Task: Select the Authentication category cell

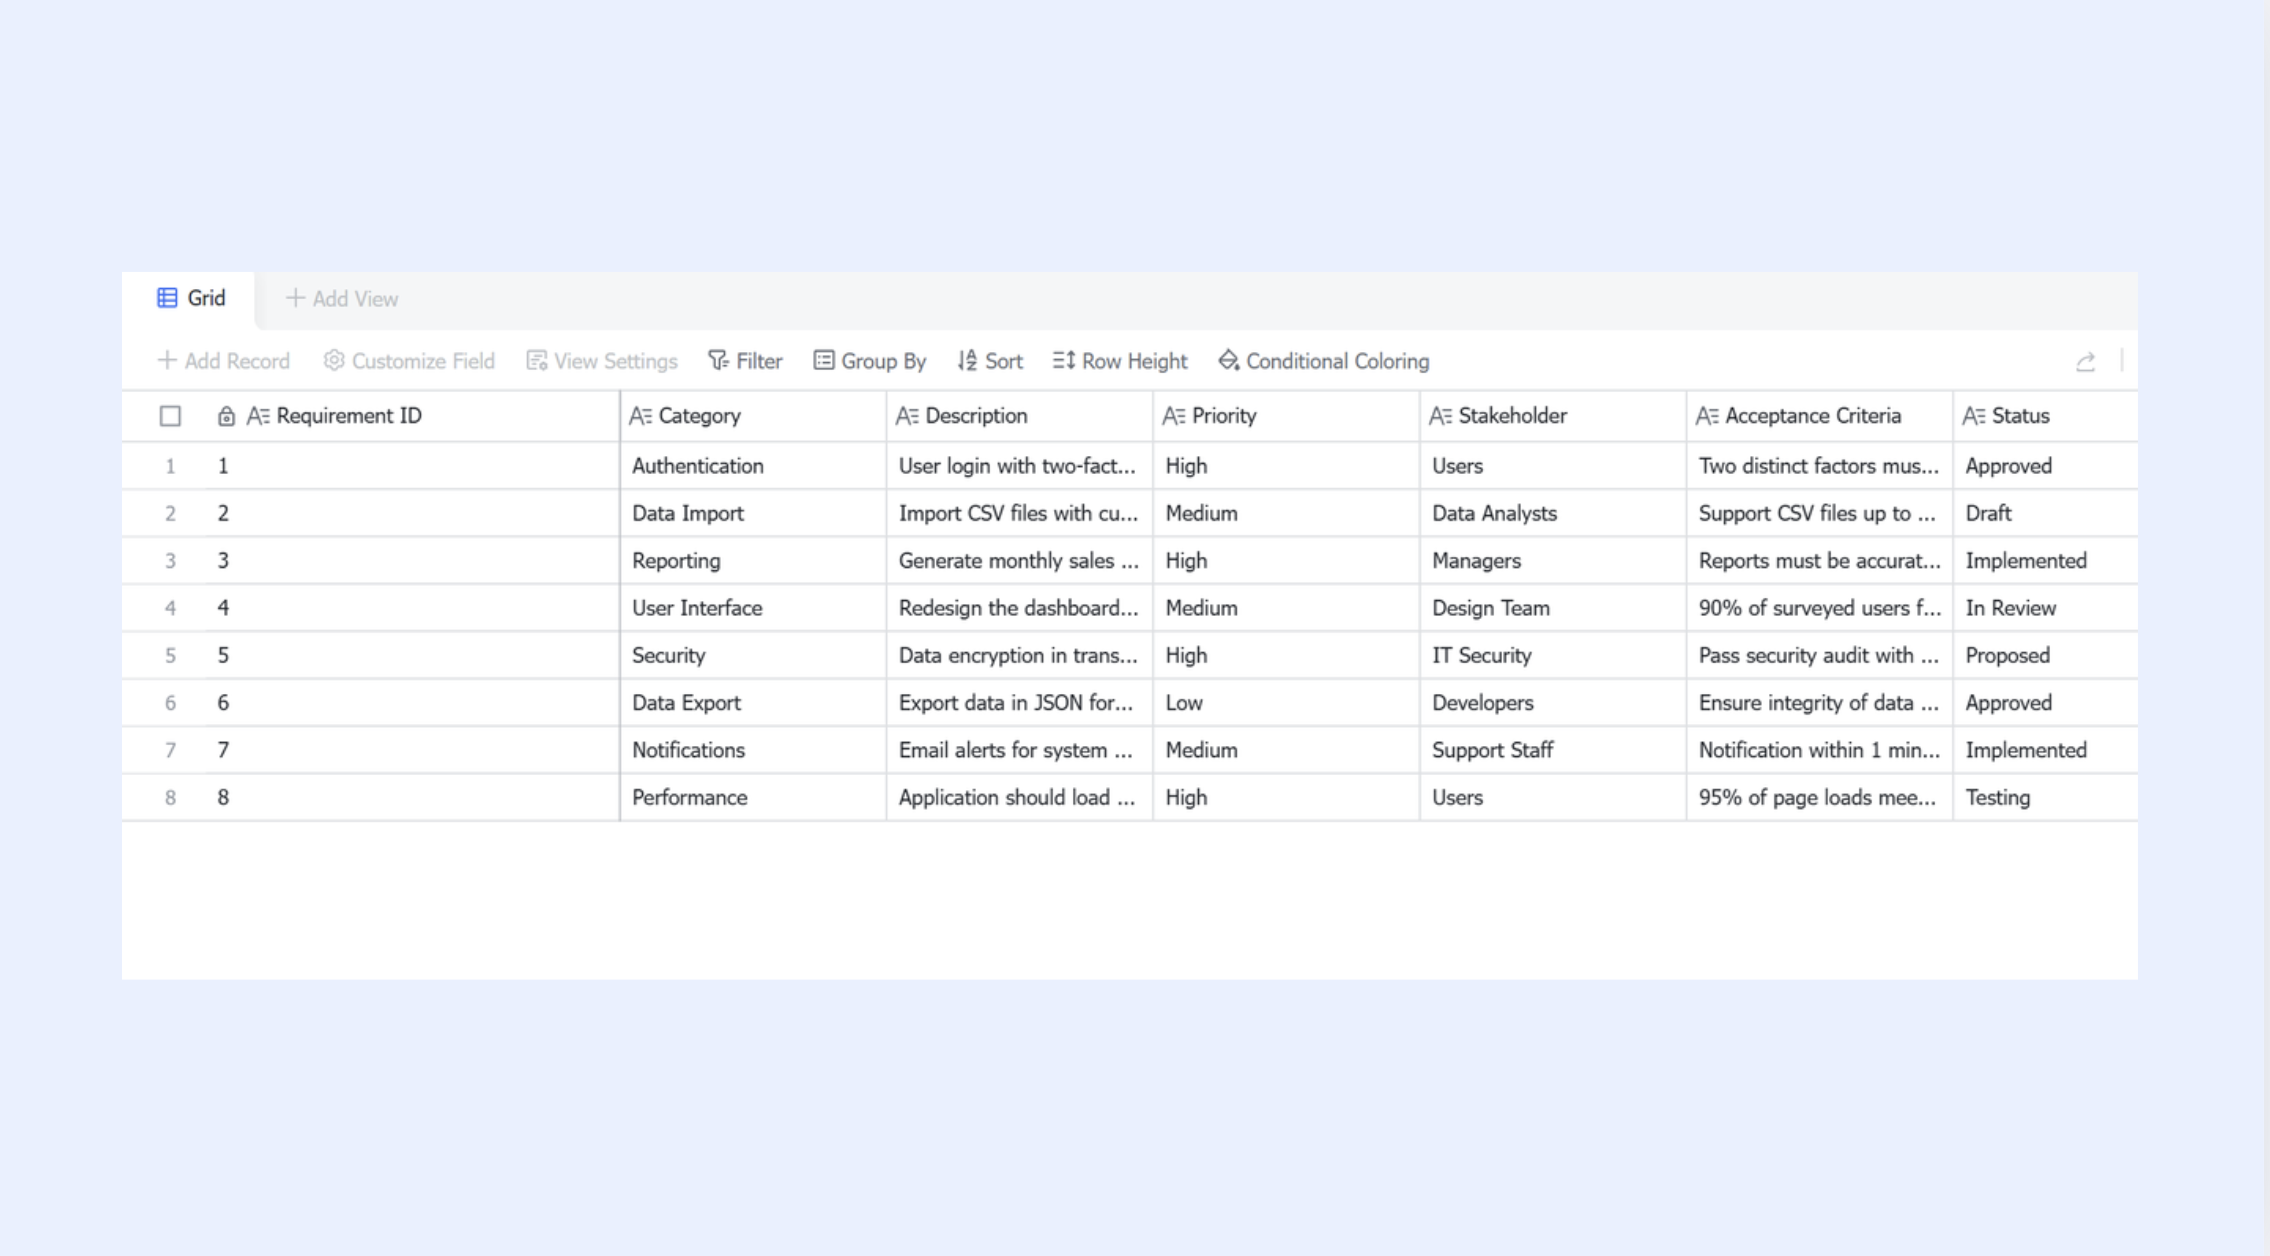Action: tap(753, 466)
